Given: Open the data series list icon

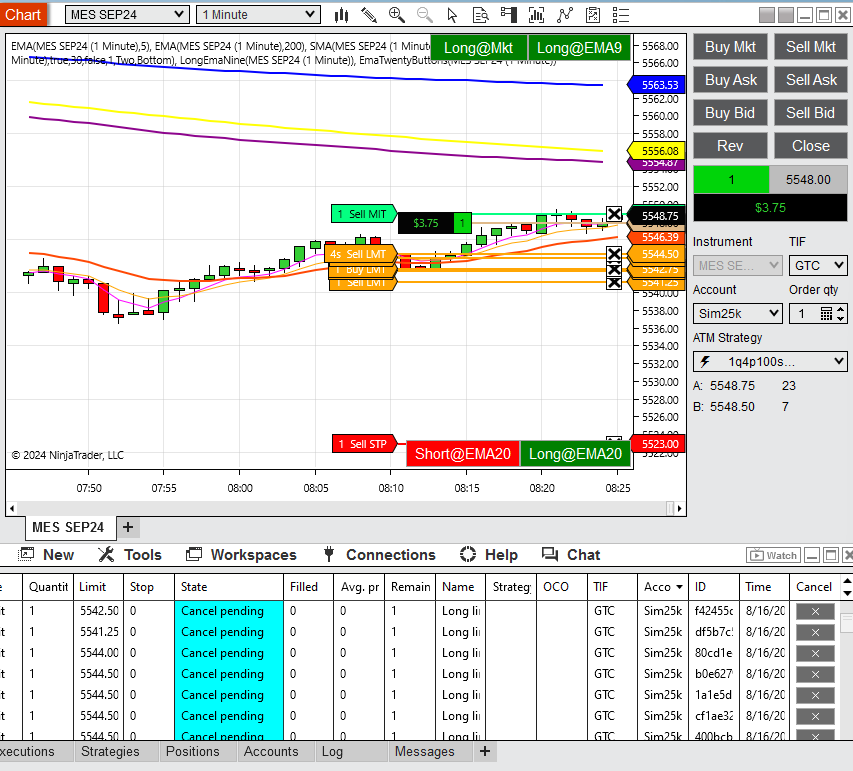Looking at the screenshot, I should point(621,15).
